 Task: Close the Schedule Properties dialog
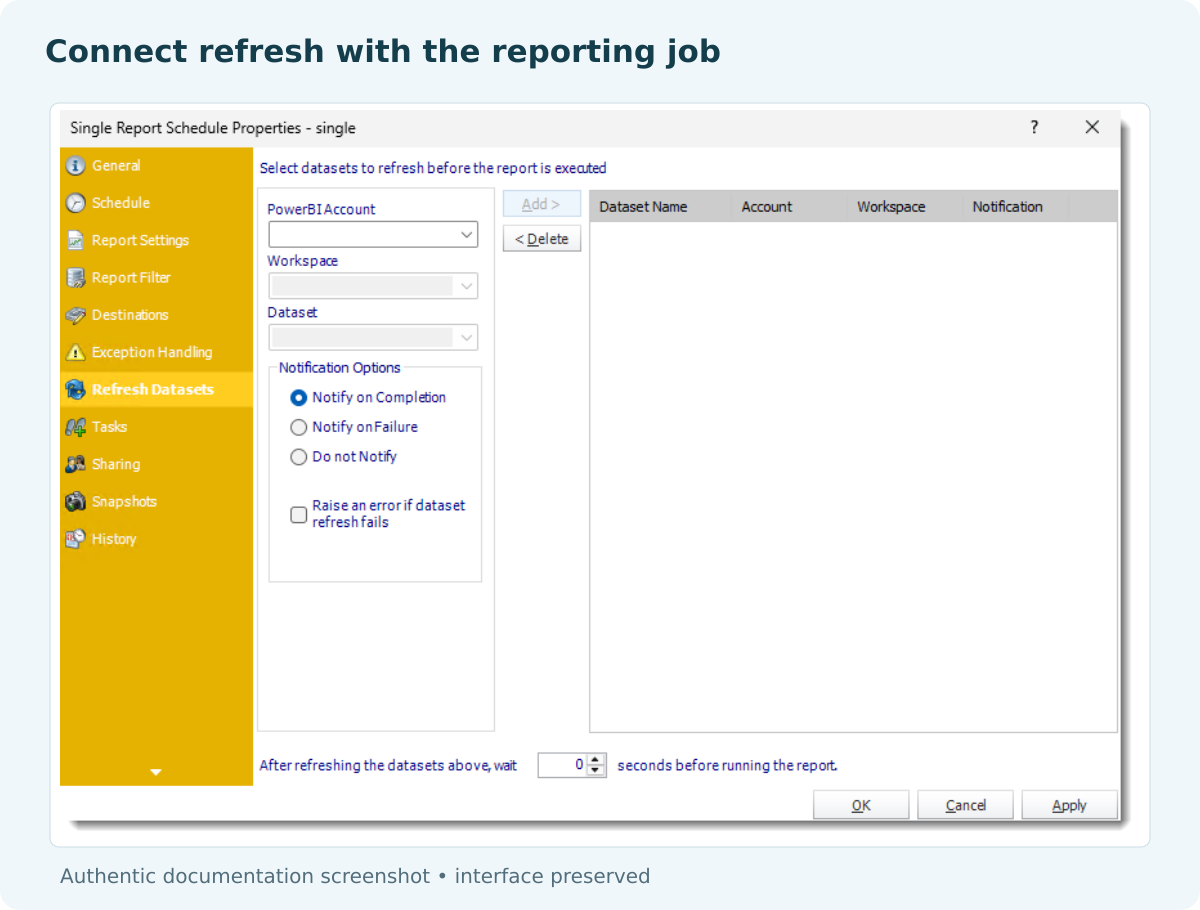(x=1092, y=127)
